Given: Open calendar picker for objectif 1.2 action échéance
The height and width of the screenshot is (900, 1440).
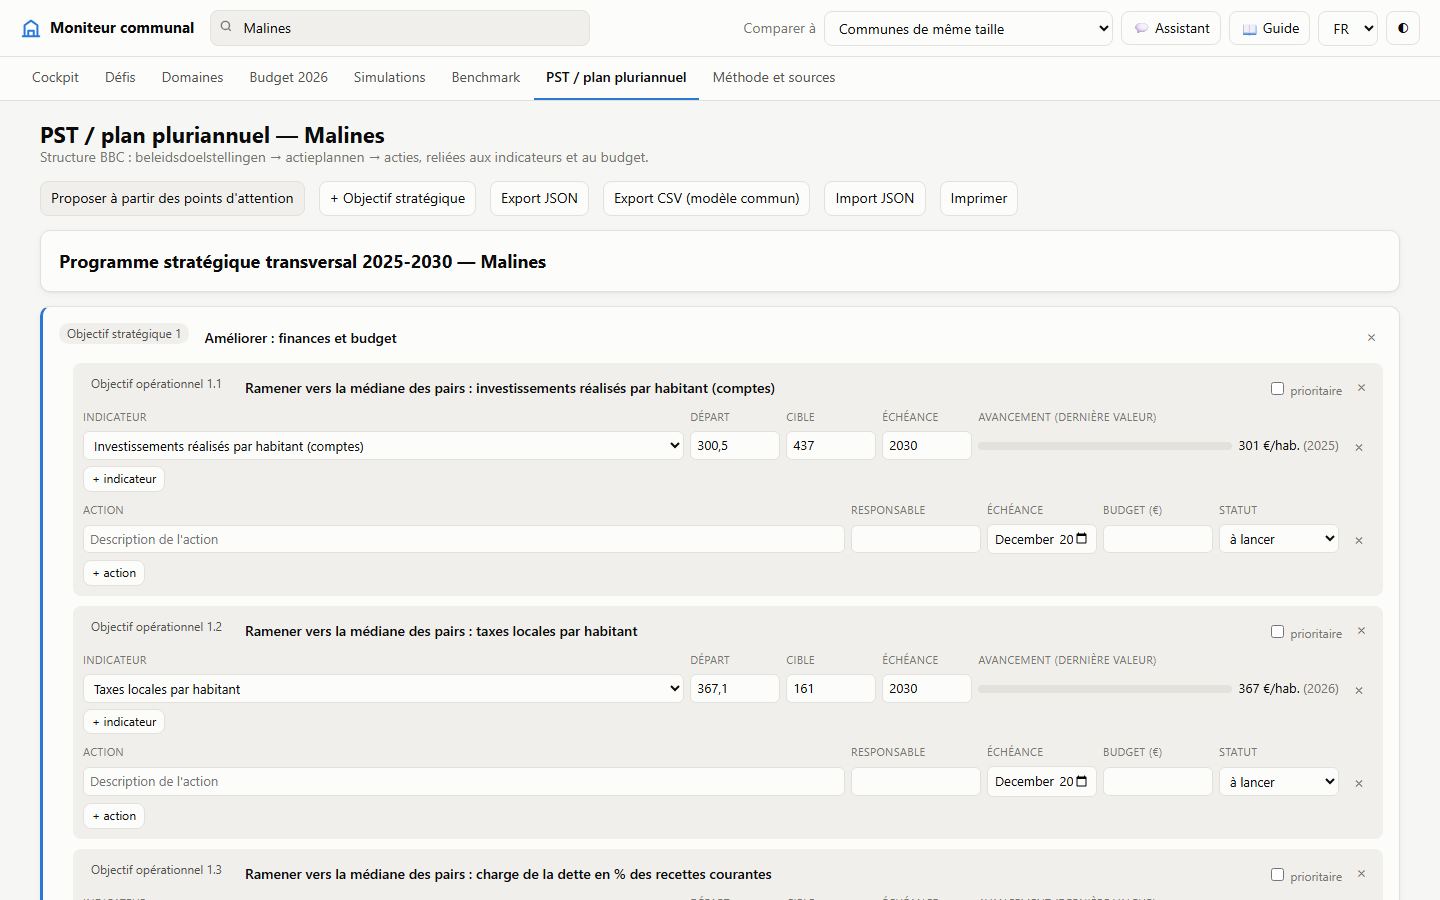Looking at the screenshot, I should pos(1081,781).
